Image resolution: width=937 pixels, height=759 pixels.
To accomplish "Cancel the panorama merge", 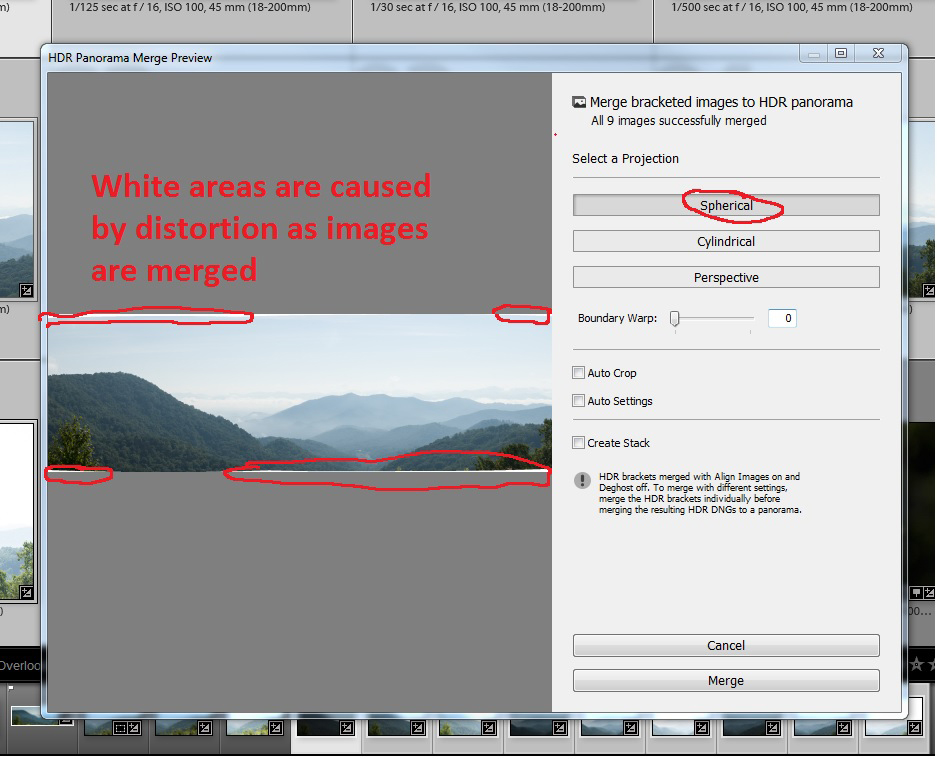I will point(726,645).
